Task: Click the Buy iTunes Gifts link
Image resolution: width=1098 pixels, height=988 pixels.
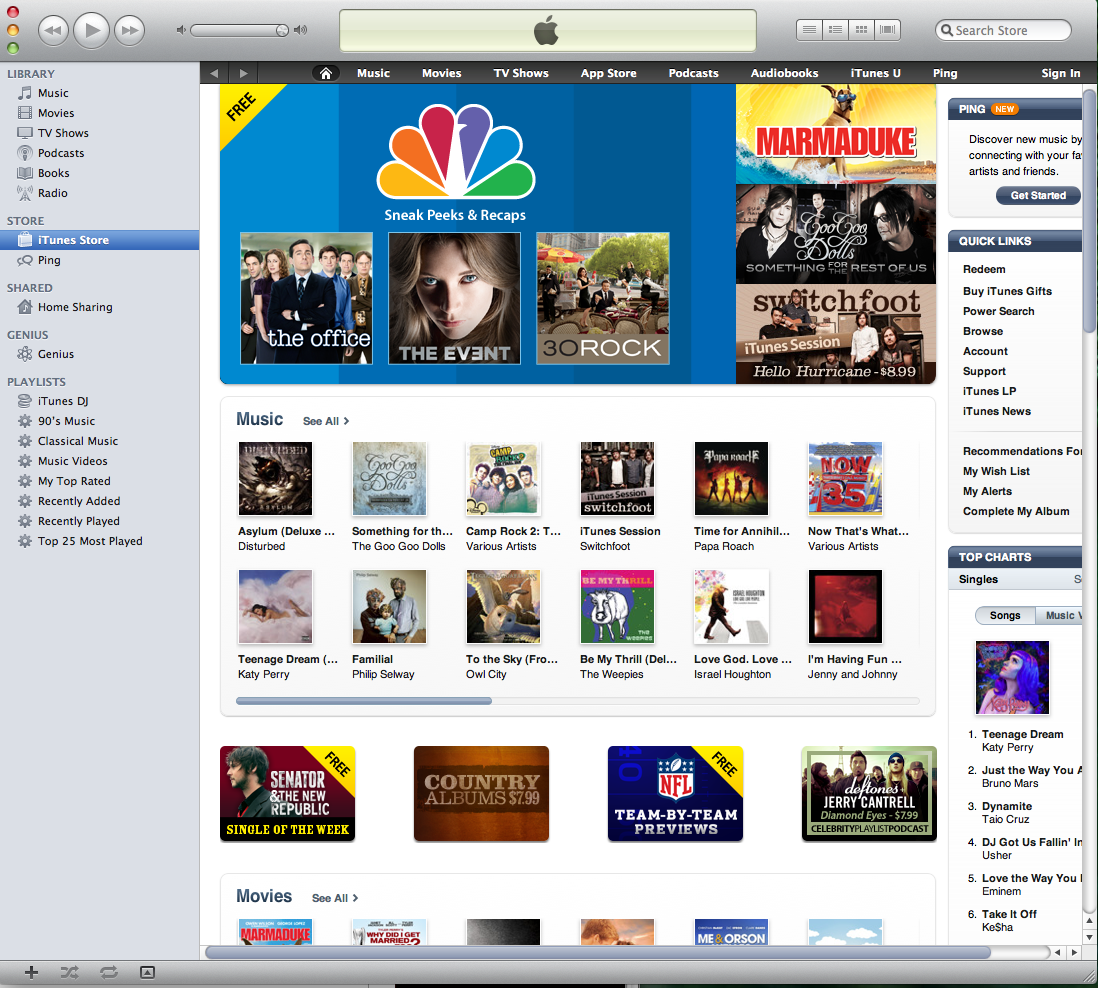Action: click(1007, 291)
